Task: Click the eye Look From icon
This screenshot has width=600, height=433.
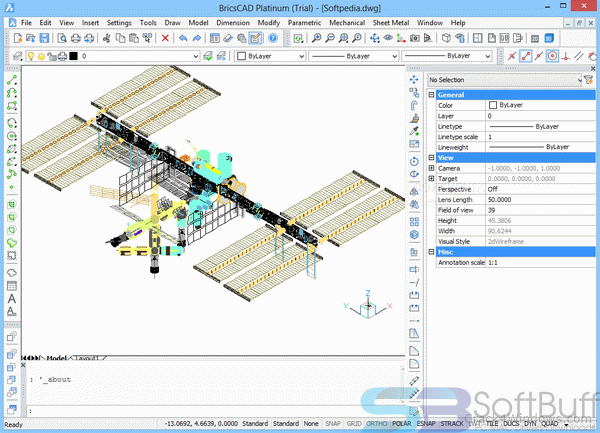Action: 388,38
